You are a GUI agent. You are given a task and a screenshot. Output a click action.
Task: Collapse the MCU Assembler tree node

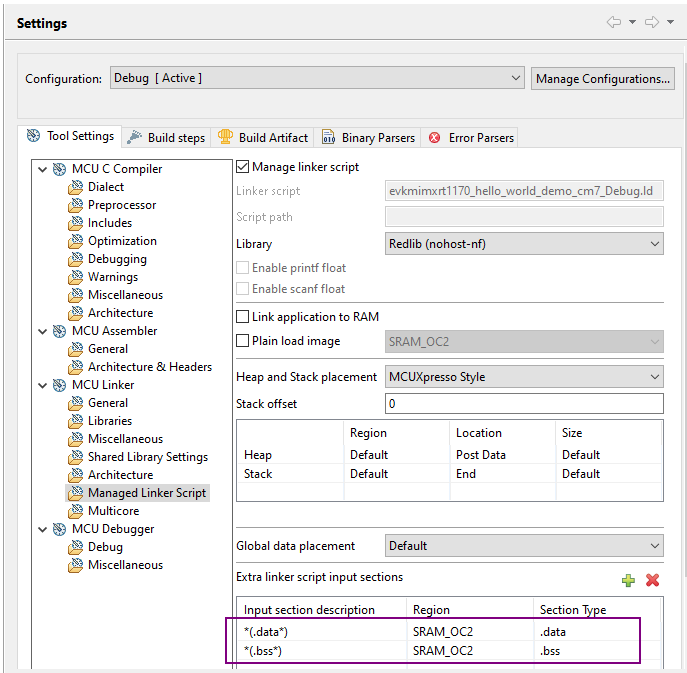pyautogui.click(x=42, y=331)
